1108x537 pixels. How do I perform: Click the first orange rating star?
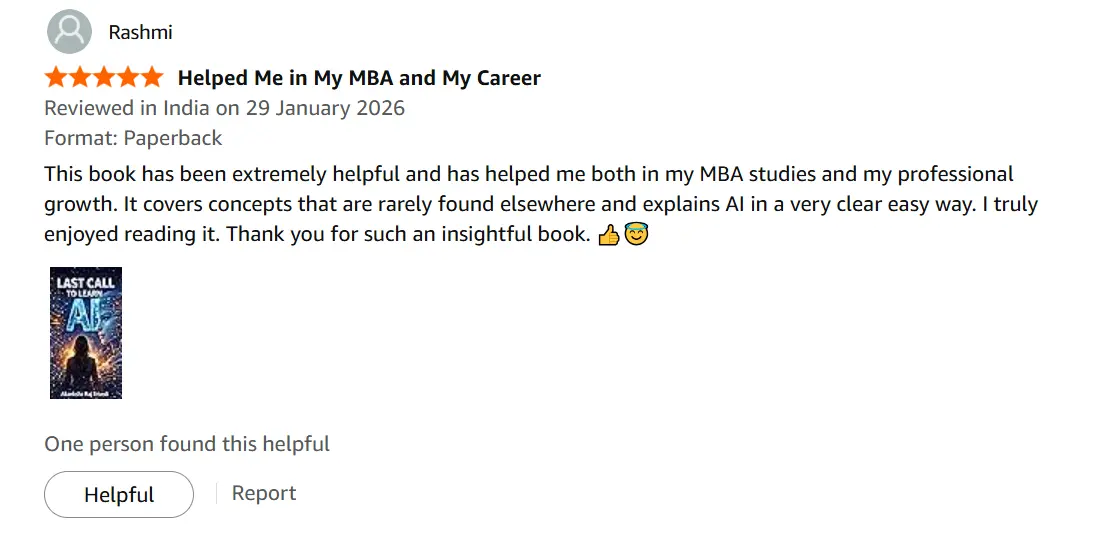[56, 77]
